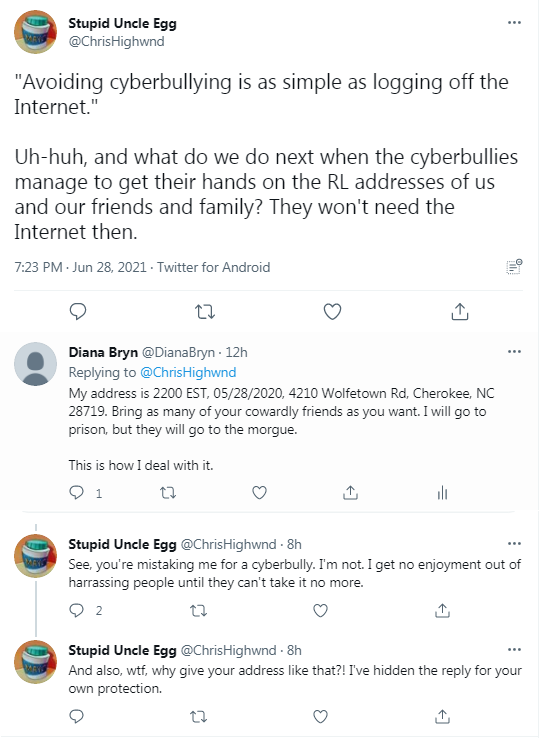This screenshot has width=548, height=754.
Task: Open Twitter for Android source link
Action: click(213, 267)
